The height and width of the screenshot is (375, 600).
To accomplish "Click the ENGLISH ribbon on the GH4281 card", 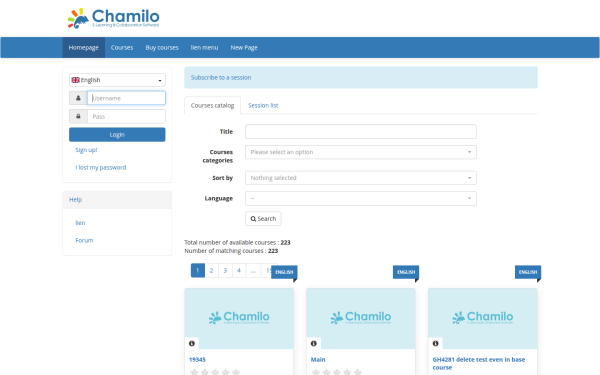I will click(528, 272).
